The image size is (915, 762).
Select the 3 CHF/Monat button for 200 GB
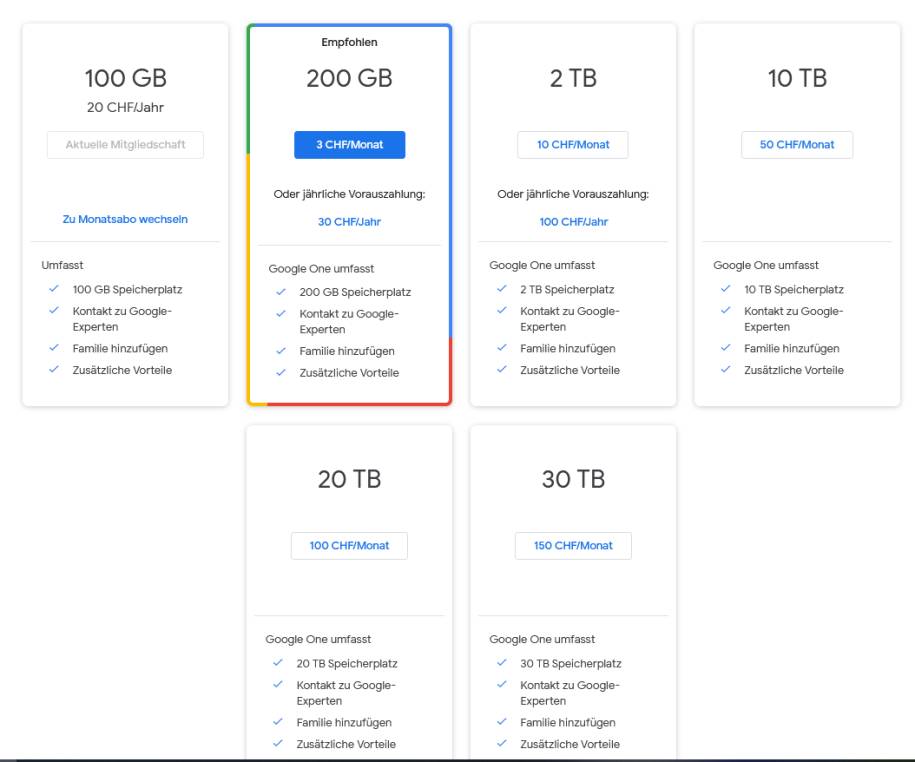tap(350, 145)
